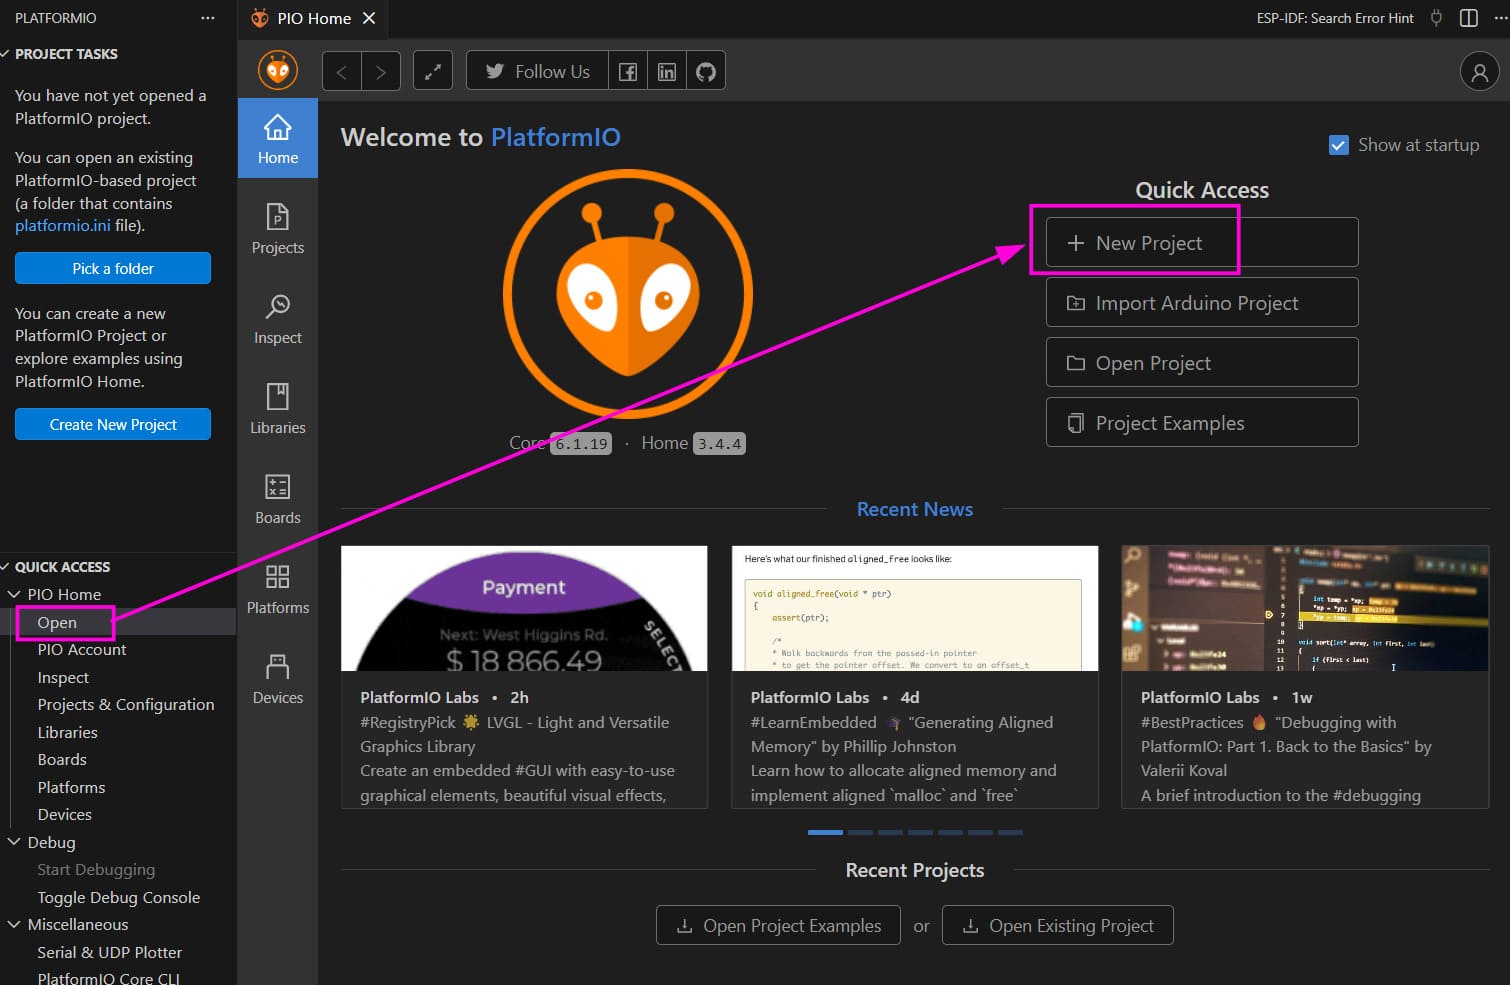Open the Debugging with PlatformIO news thumbnail
This screenshot has height=985, width=1510.
click(1305, 608)
